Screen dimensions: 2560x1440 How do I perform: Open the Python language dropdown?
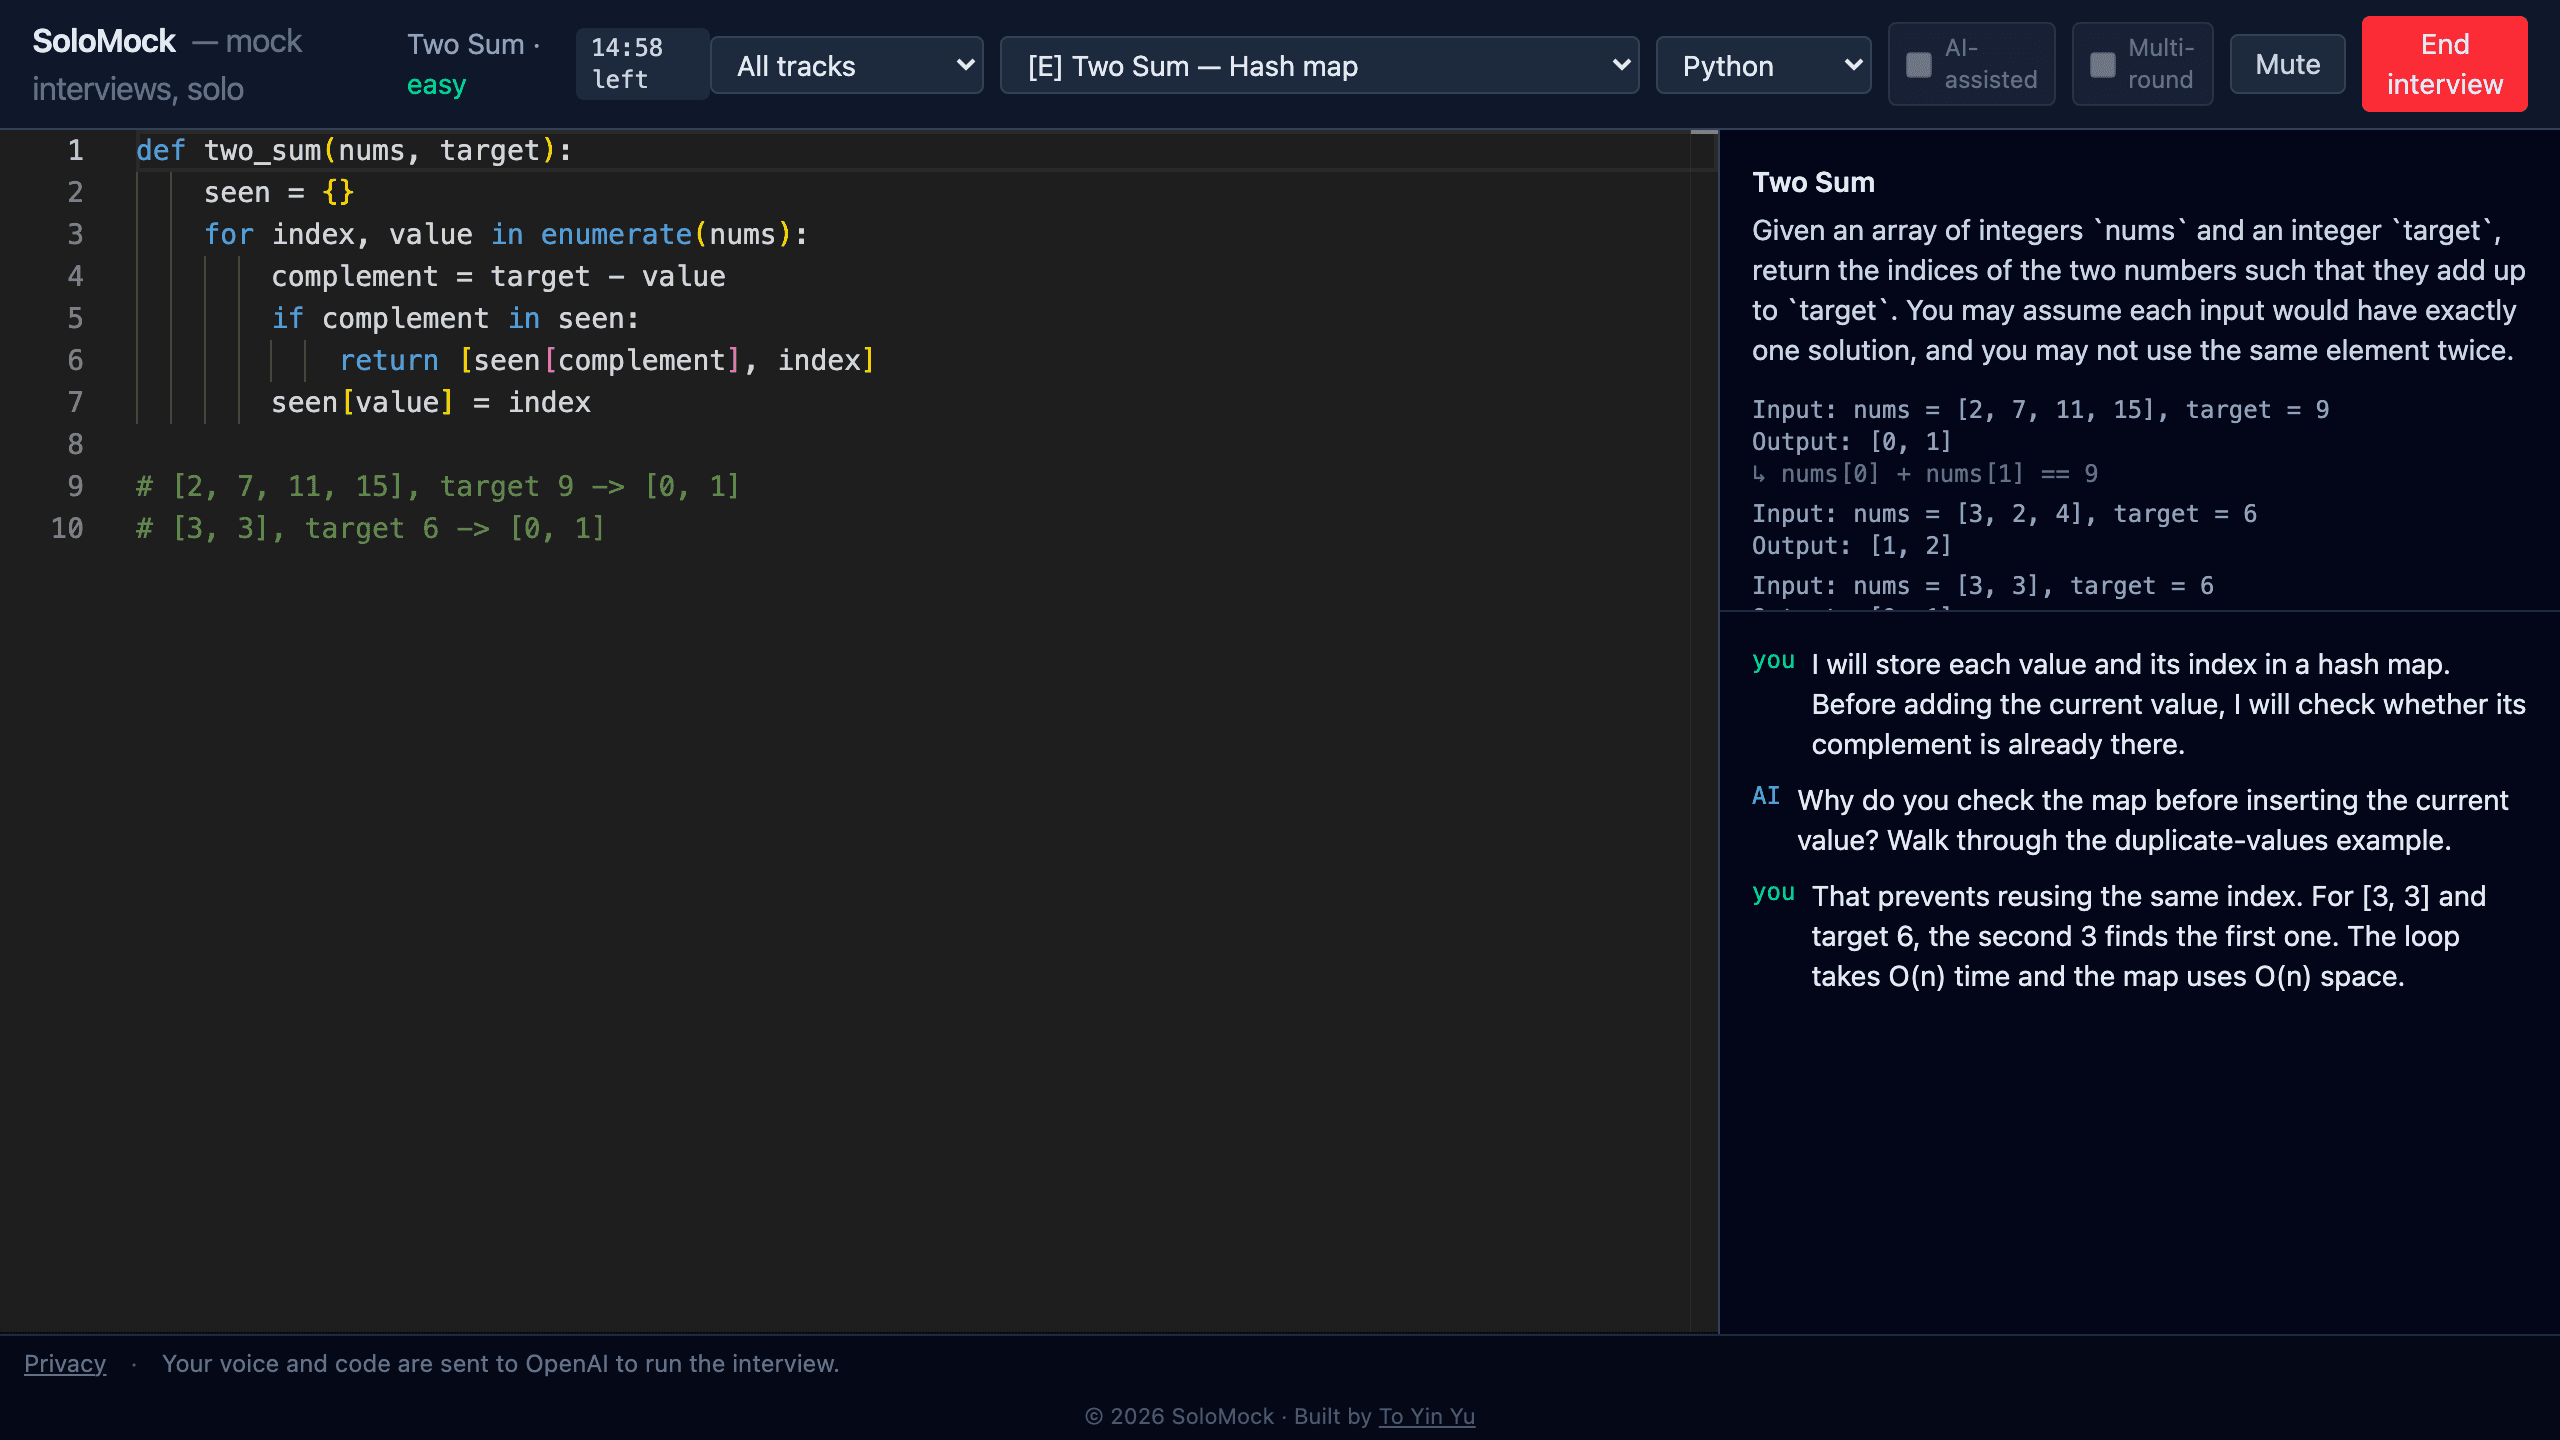1763,66
